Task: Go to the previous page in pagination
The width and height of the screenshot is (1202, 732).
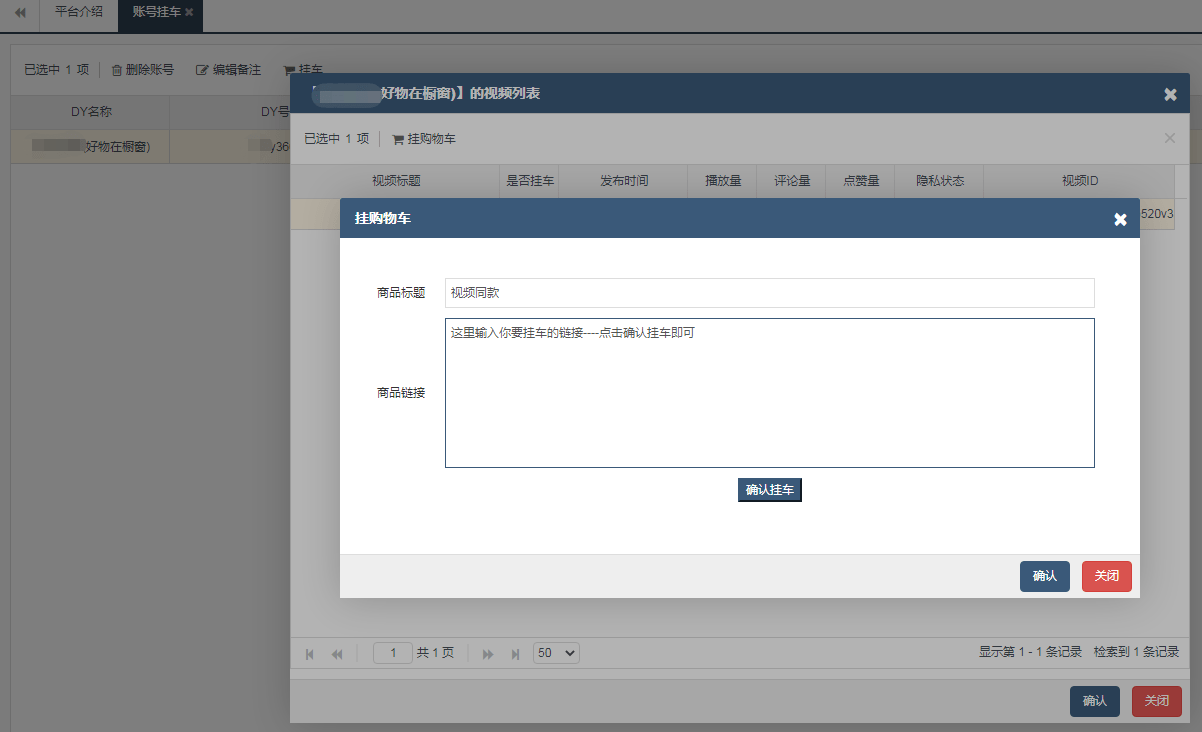Action: tap(337, 654)
